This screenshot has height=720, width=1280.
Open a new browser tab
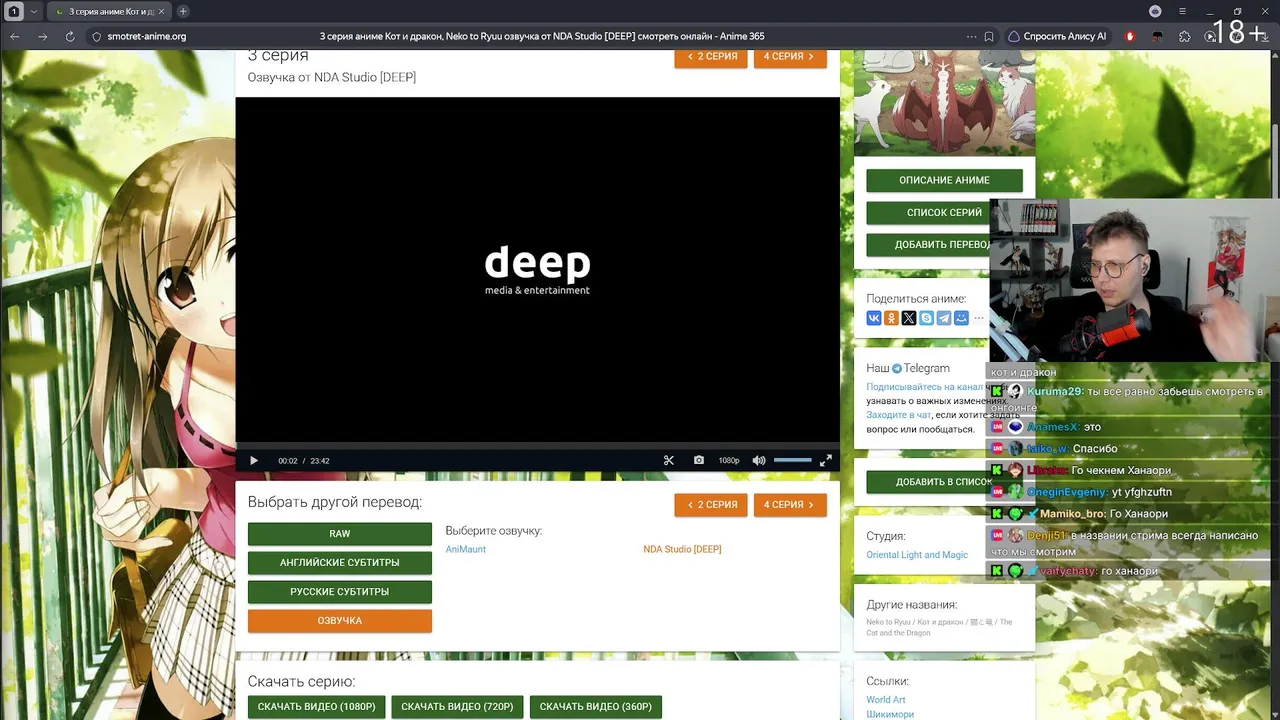pyautogui.click(x=183, y=11)
